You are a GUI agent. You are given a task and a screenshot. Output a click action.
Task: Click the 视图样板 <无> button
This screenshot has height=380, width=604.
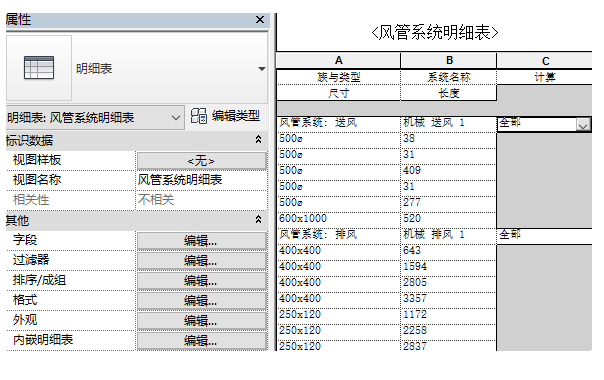click(201, 161)
